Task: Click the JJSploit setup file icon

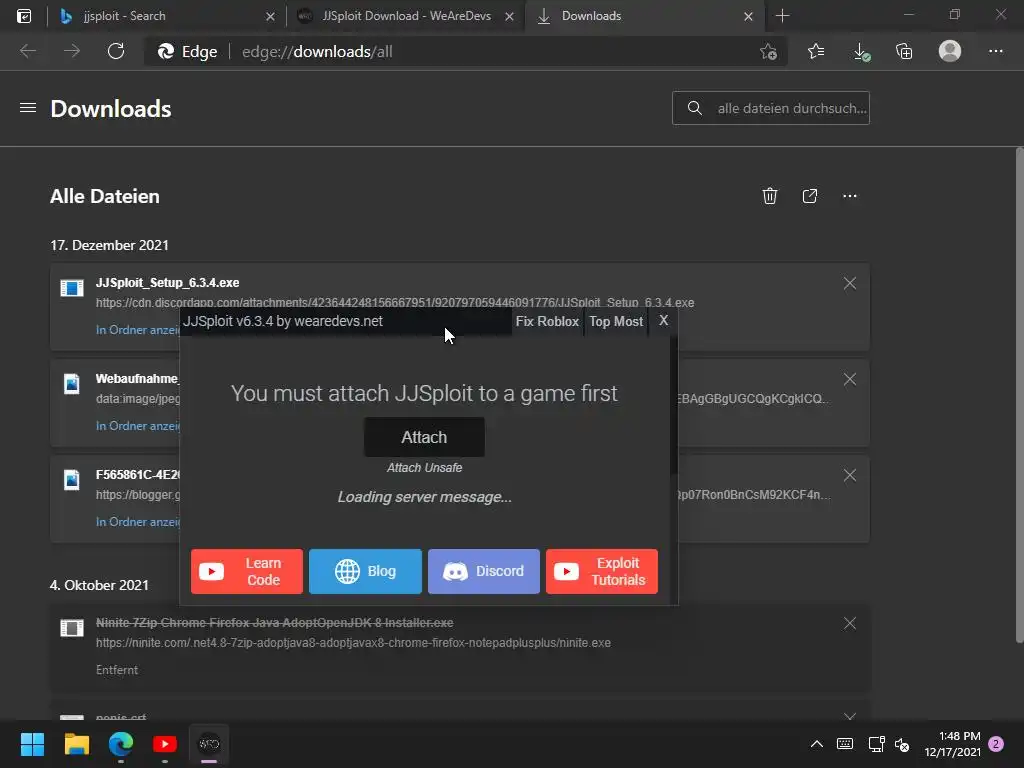Action: click(72, 288)
